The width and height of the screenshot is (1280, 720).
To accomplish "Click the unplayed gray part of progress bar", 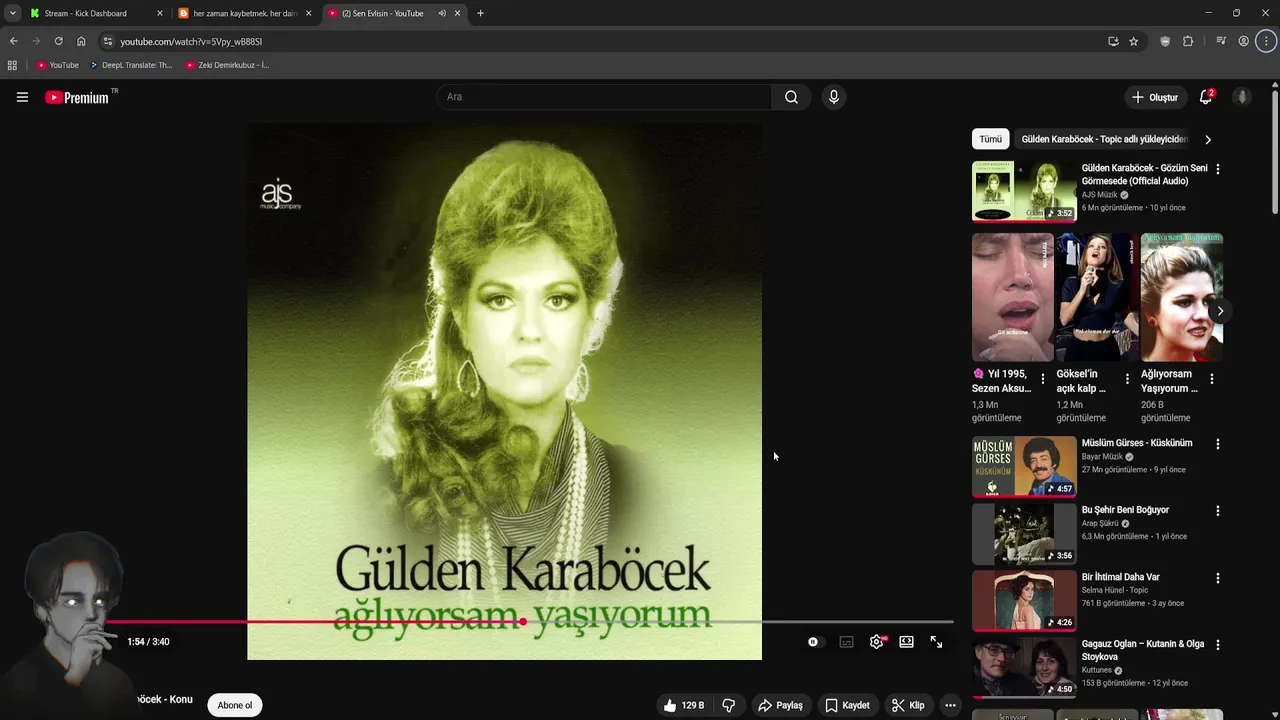I will tap(740, 622).
